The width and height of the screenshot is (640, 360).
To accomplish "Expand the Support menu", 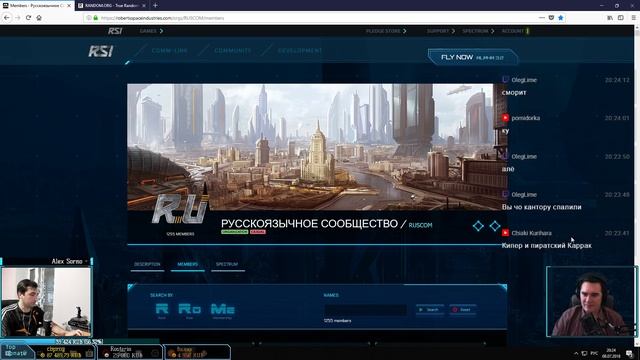I will pyautogui.click(x=440, y=31).
